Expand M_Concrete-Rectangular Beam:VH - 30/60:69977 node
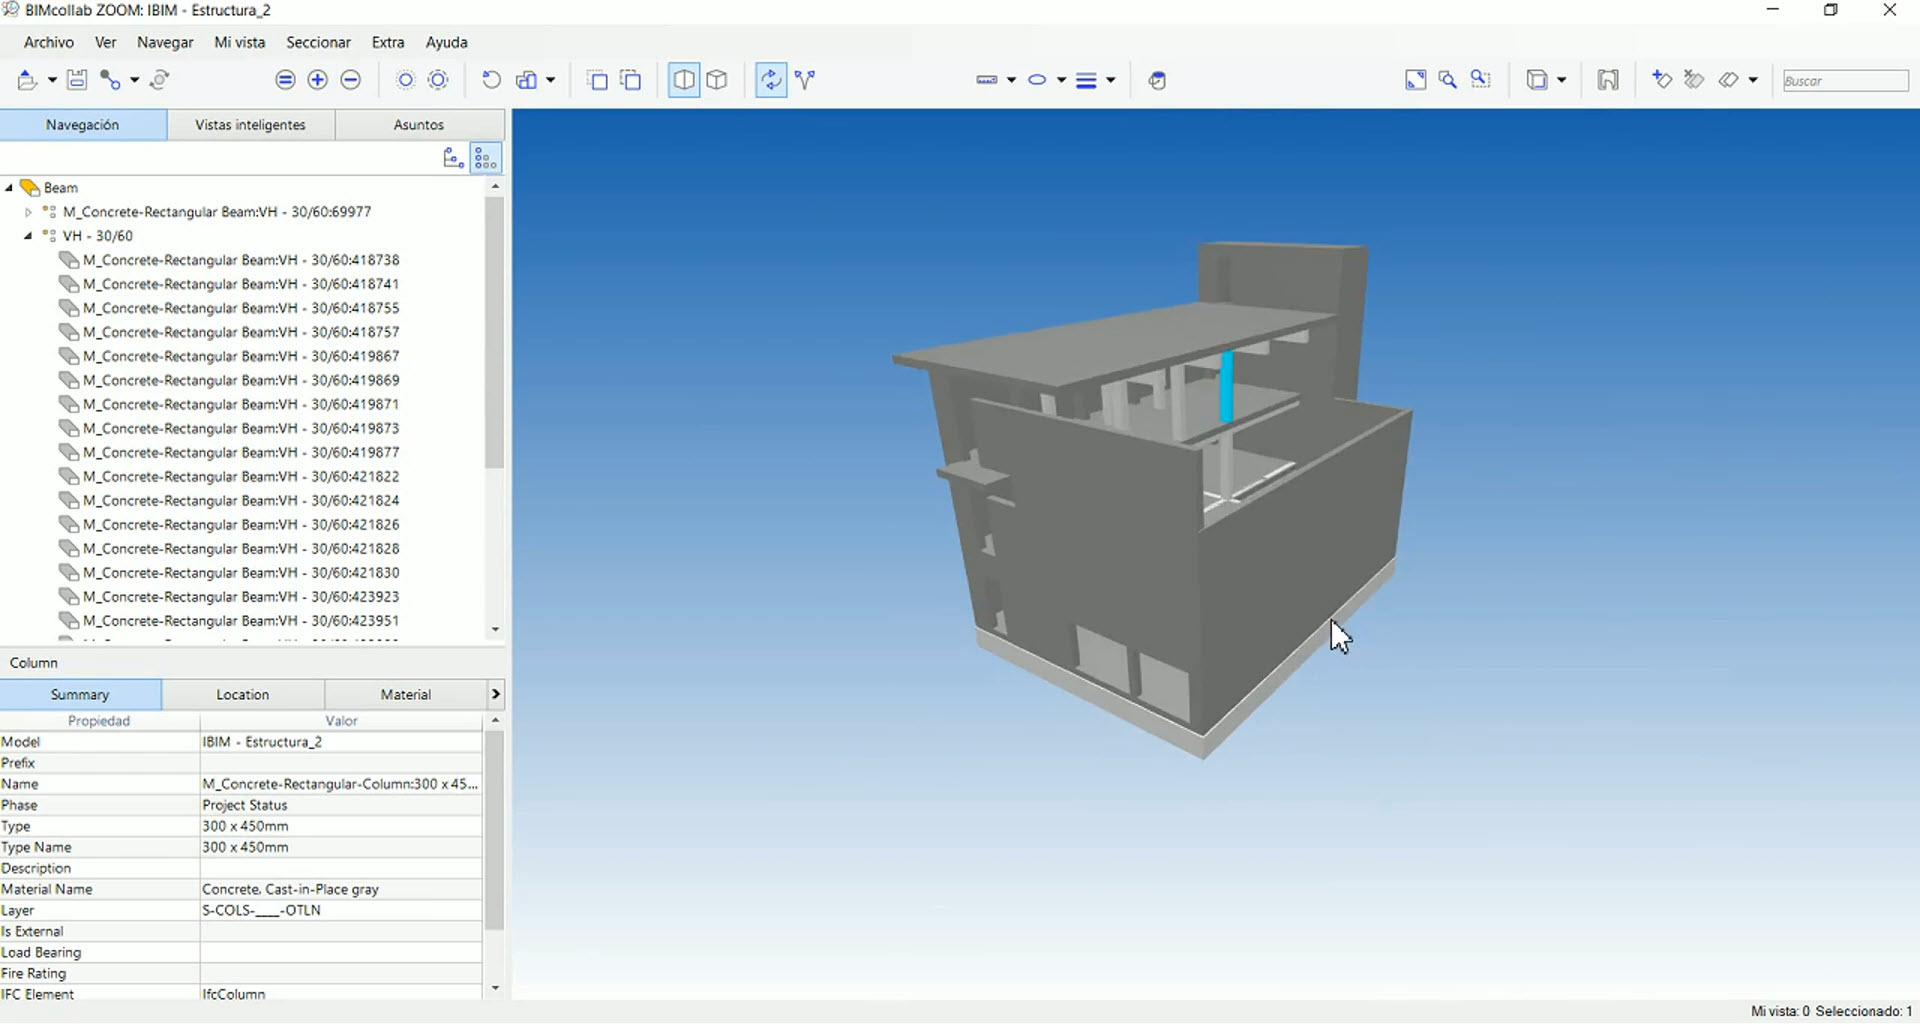The image size is (1920, 1024). 28,212
